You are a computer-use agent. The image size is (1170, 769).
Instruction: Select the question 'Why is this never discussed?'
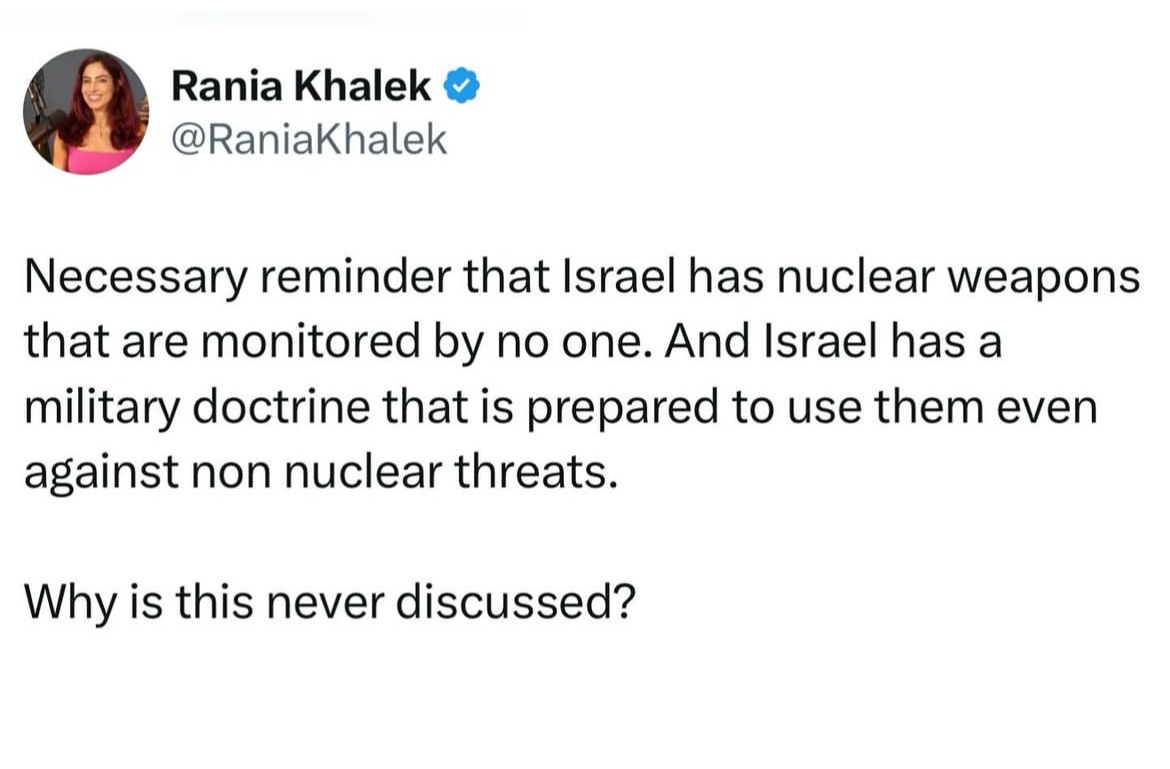point(330,601)
